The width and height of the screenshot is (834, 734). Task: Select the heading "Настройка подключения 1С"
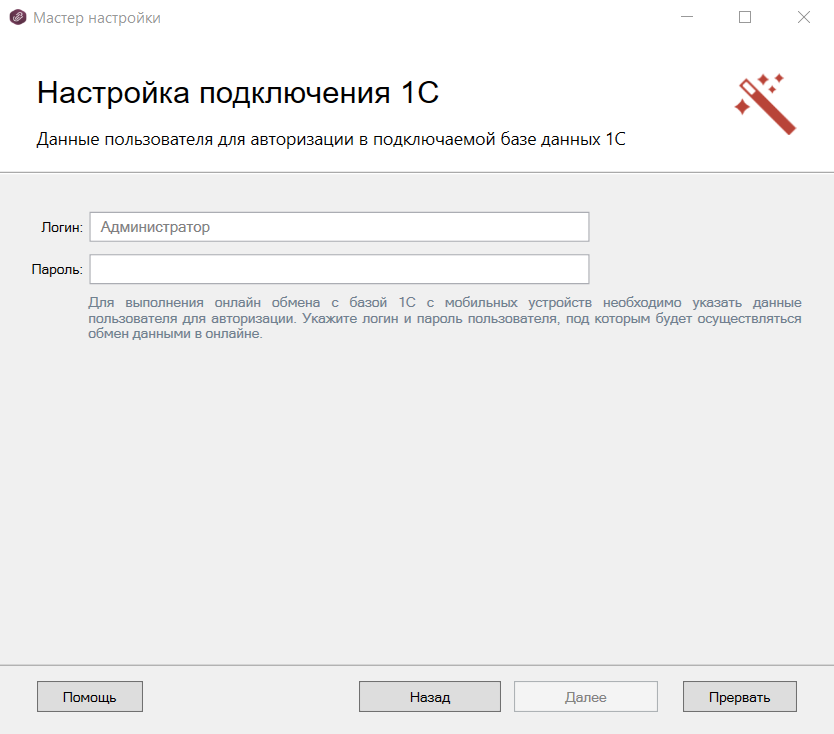click(x=238, y=93)
